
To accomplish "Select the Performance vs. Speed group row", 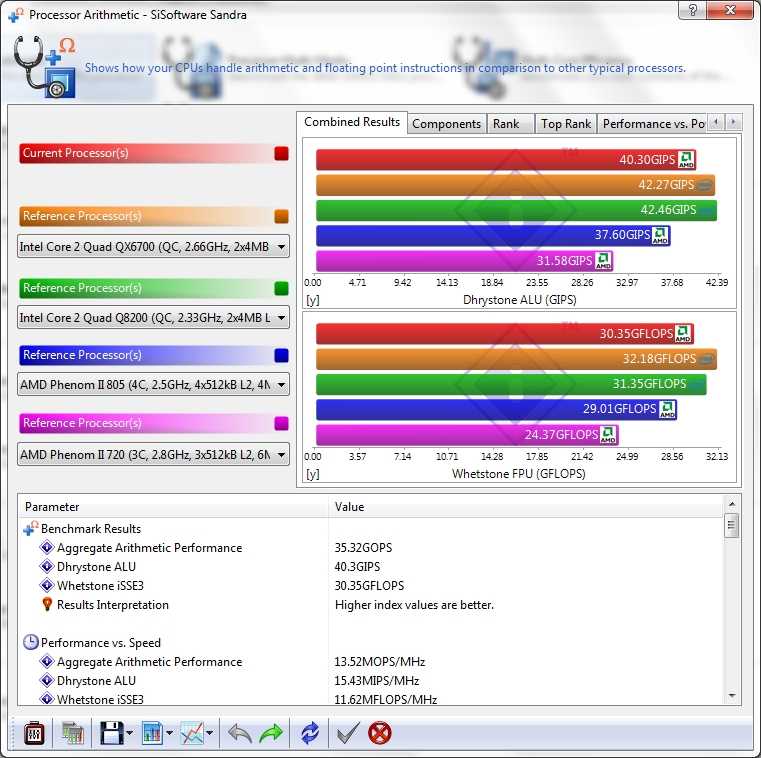I will click(371, 643).
